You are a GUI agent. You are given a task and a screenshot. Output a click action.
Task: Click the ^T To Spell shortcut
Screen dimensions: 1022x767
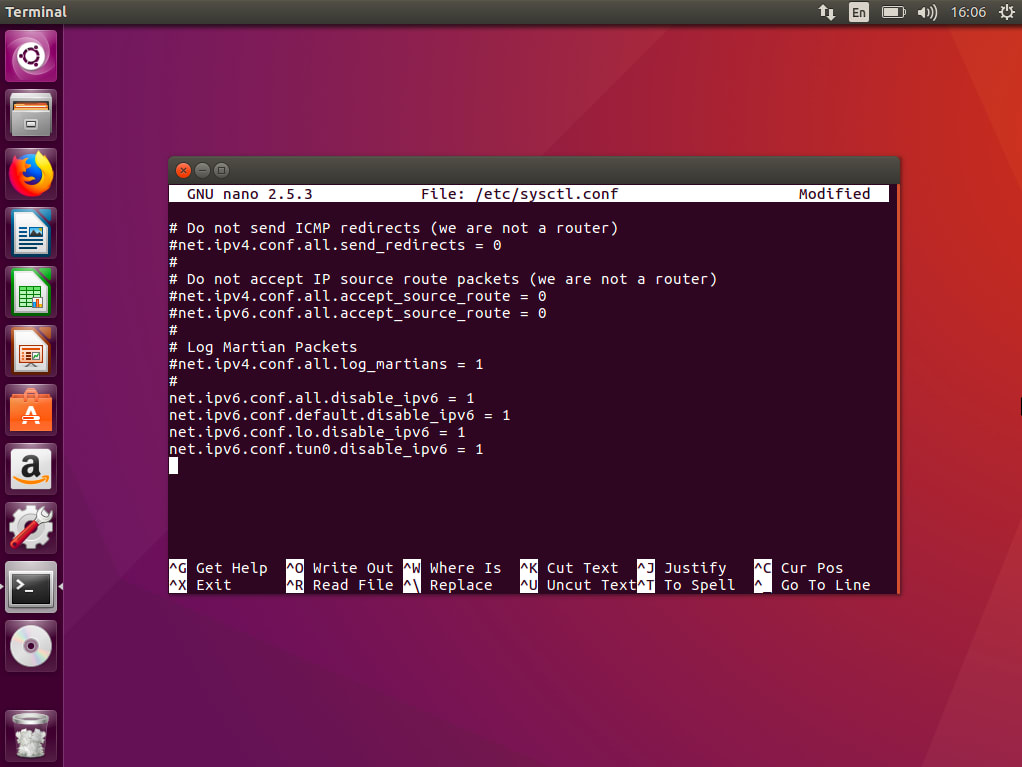[x=686, y=585]
